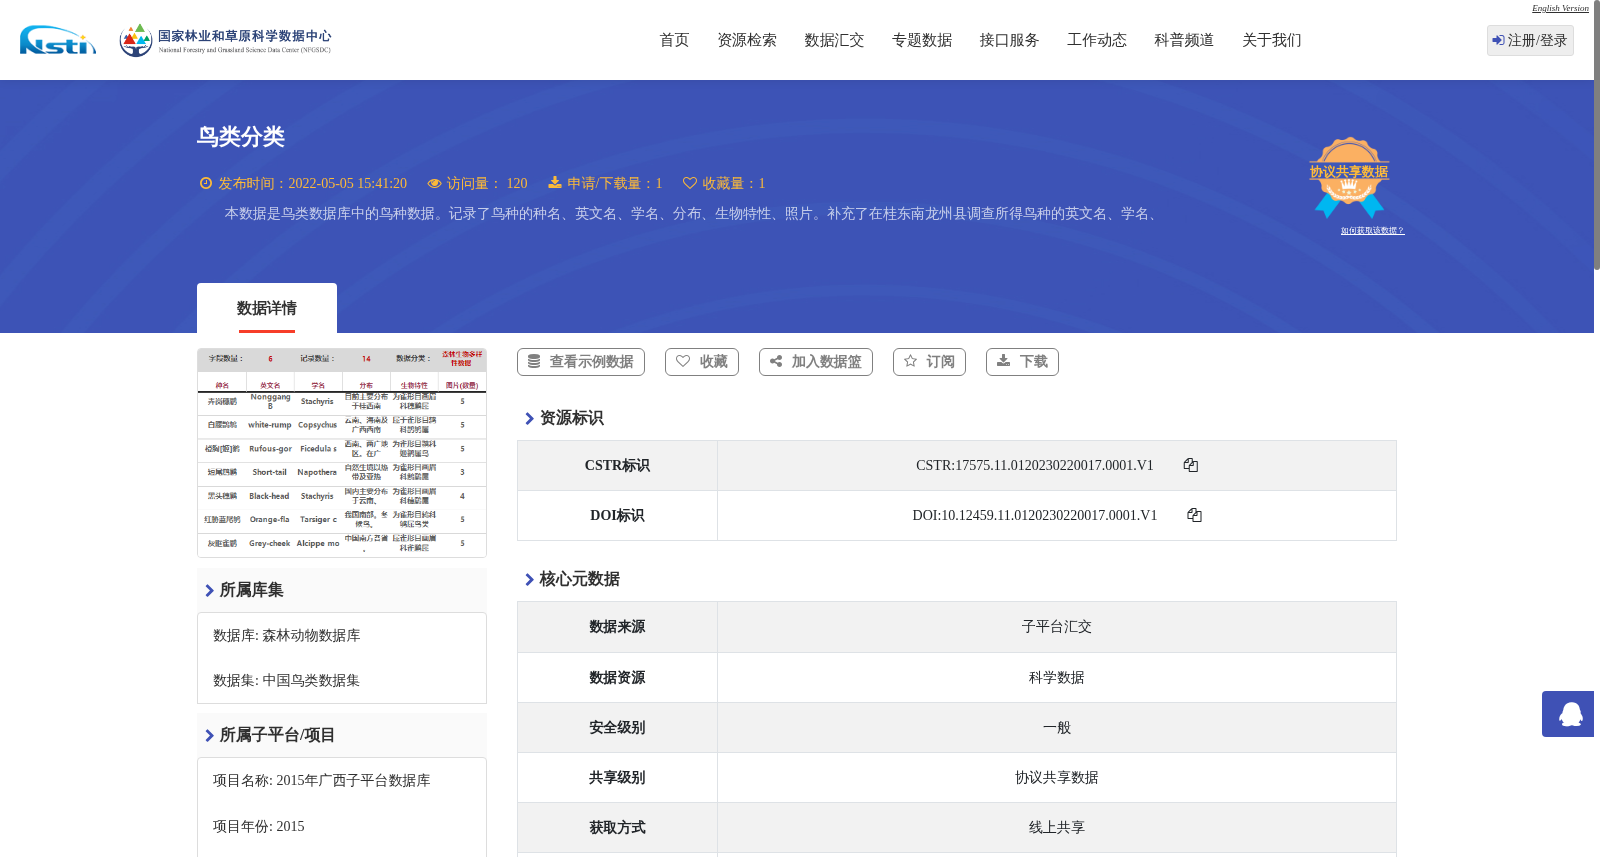
Task: Click the 订阅 button
Action: tap(929, 362)
